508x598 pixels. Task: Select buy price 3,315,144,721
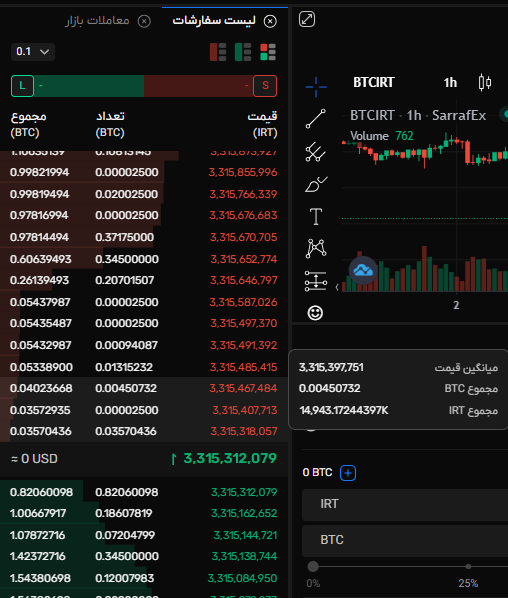(245, 535)
